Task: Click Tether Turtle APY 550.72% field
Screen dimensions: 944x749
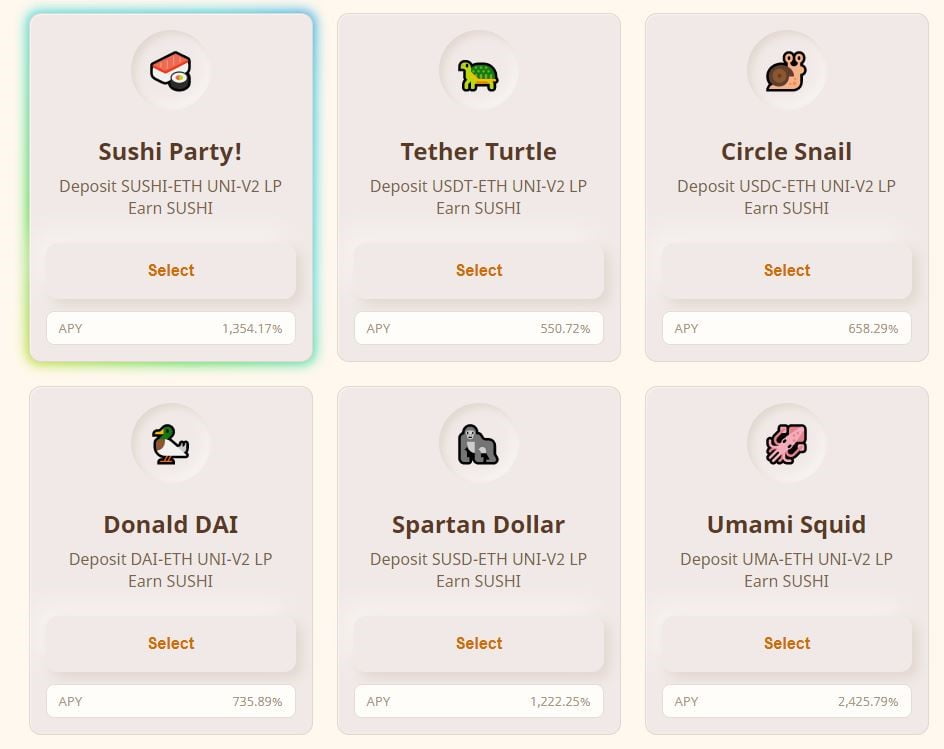Action: [479, 328]
